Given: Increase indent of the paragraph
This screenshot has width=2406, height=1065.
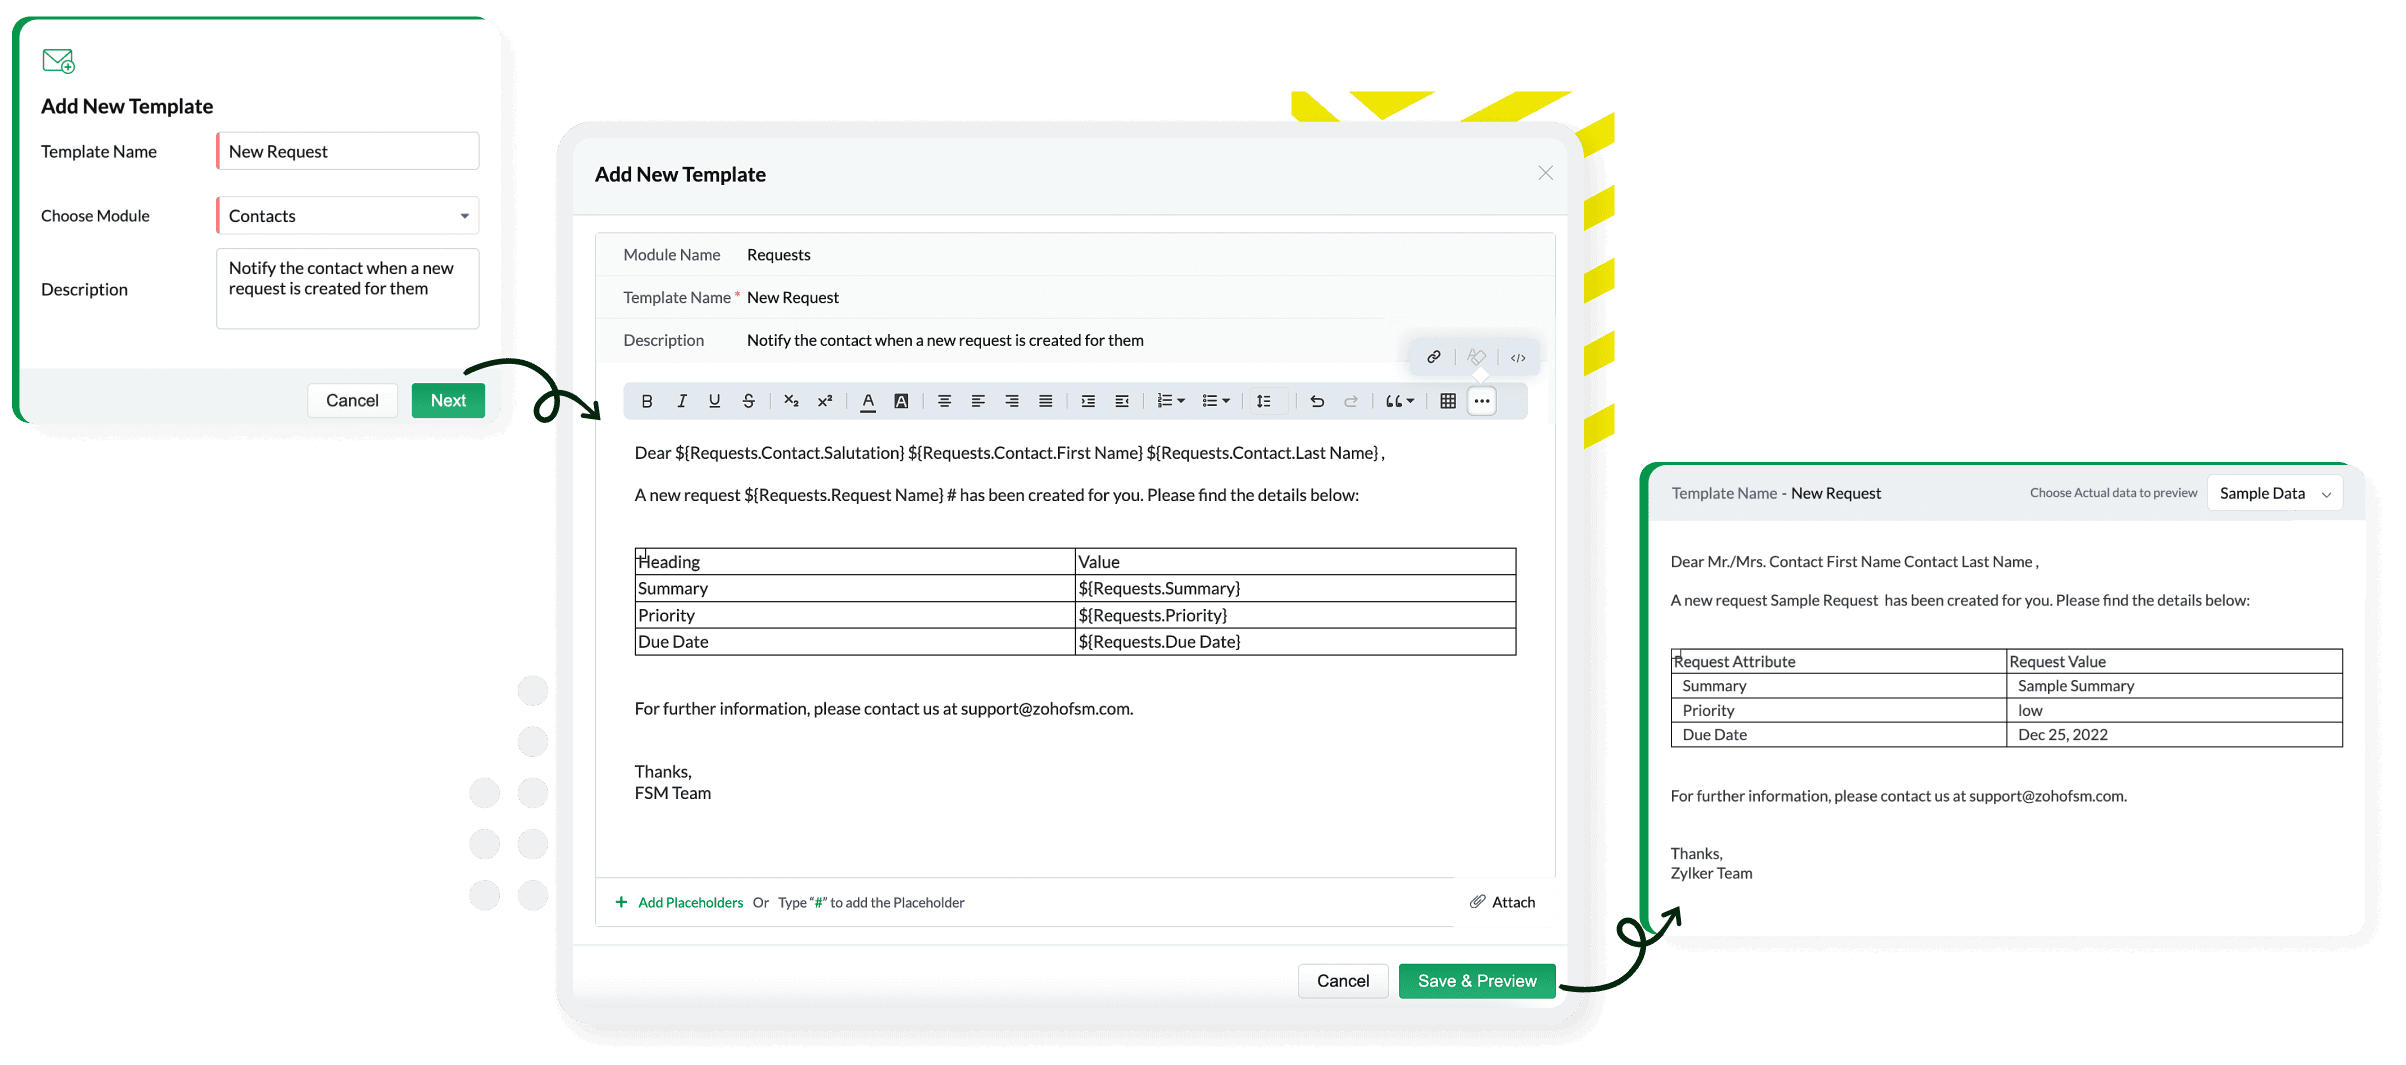Looking at the screenshot, I should coord(1088,401).
